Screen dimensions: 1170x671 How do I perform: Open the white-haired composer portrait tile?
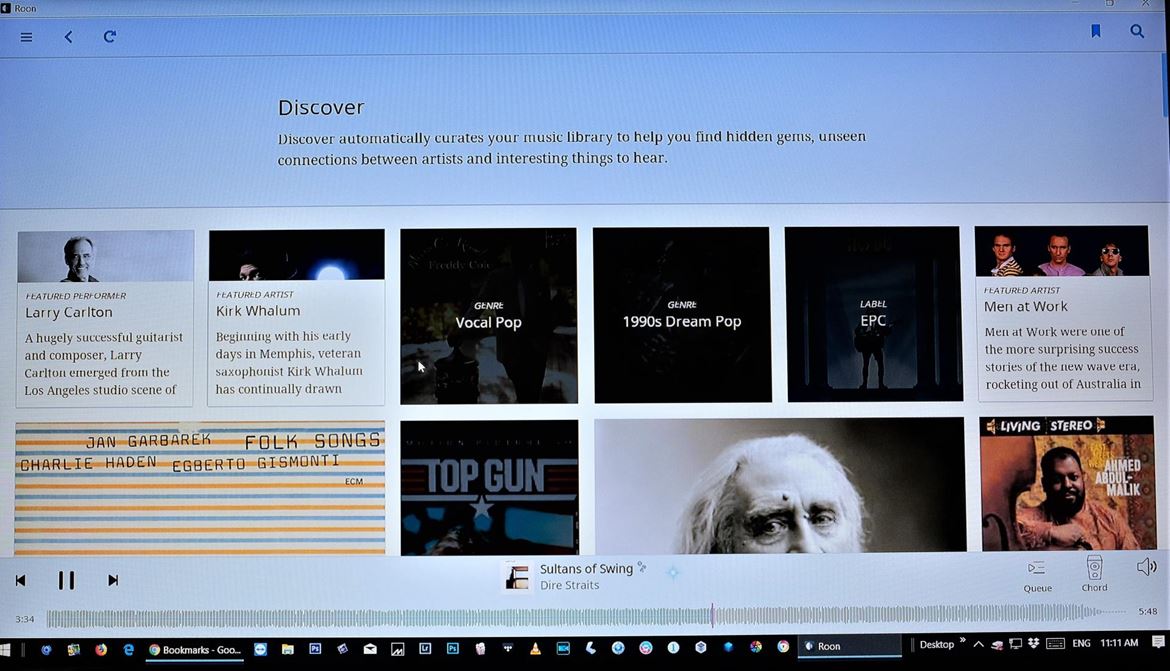coord(780,485)
